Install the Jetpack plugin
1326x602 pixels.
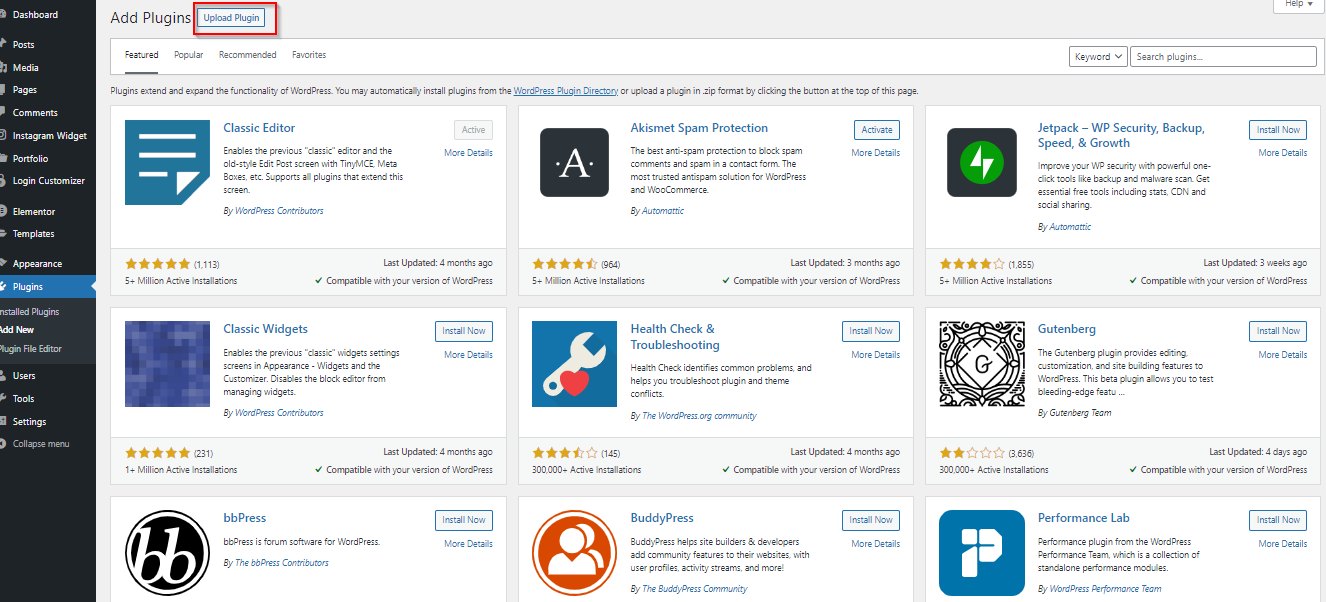pyautogui.click(x=1278, y=130)
